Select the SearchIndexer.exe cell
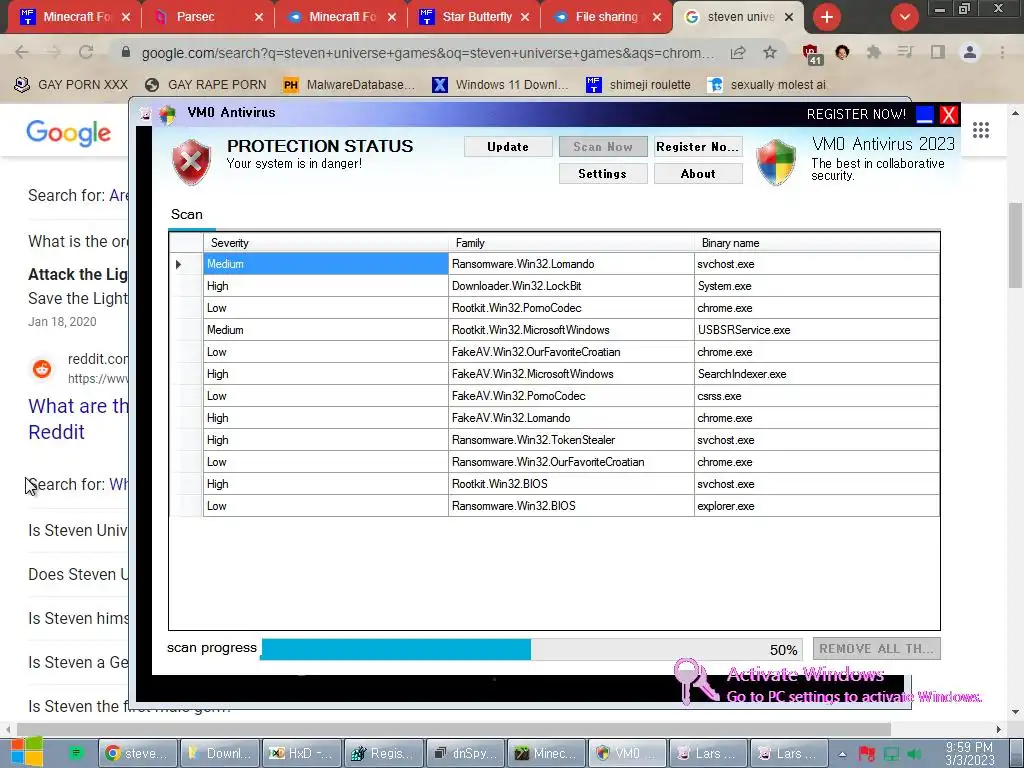The width and height of the screenshot is (1024, 768). (x=817, y=374)
